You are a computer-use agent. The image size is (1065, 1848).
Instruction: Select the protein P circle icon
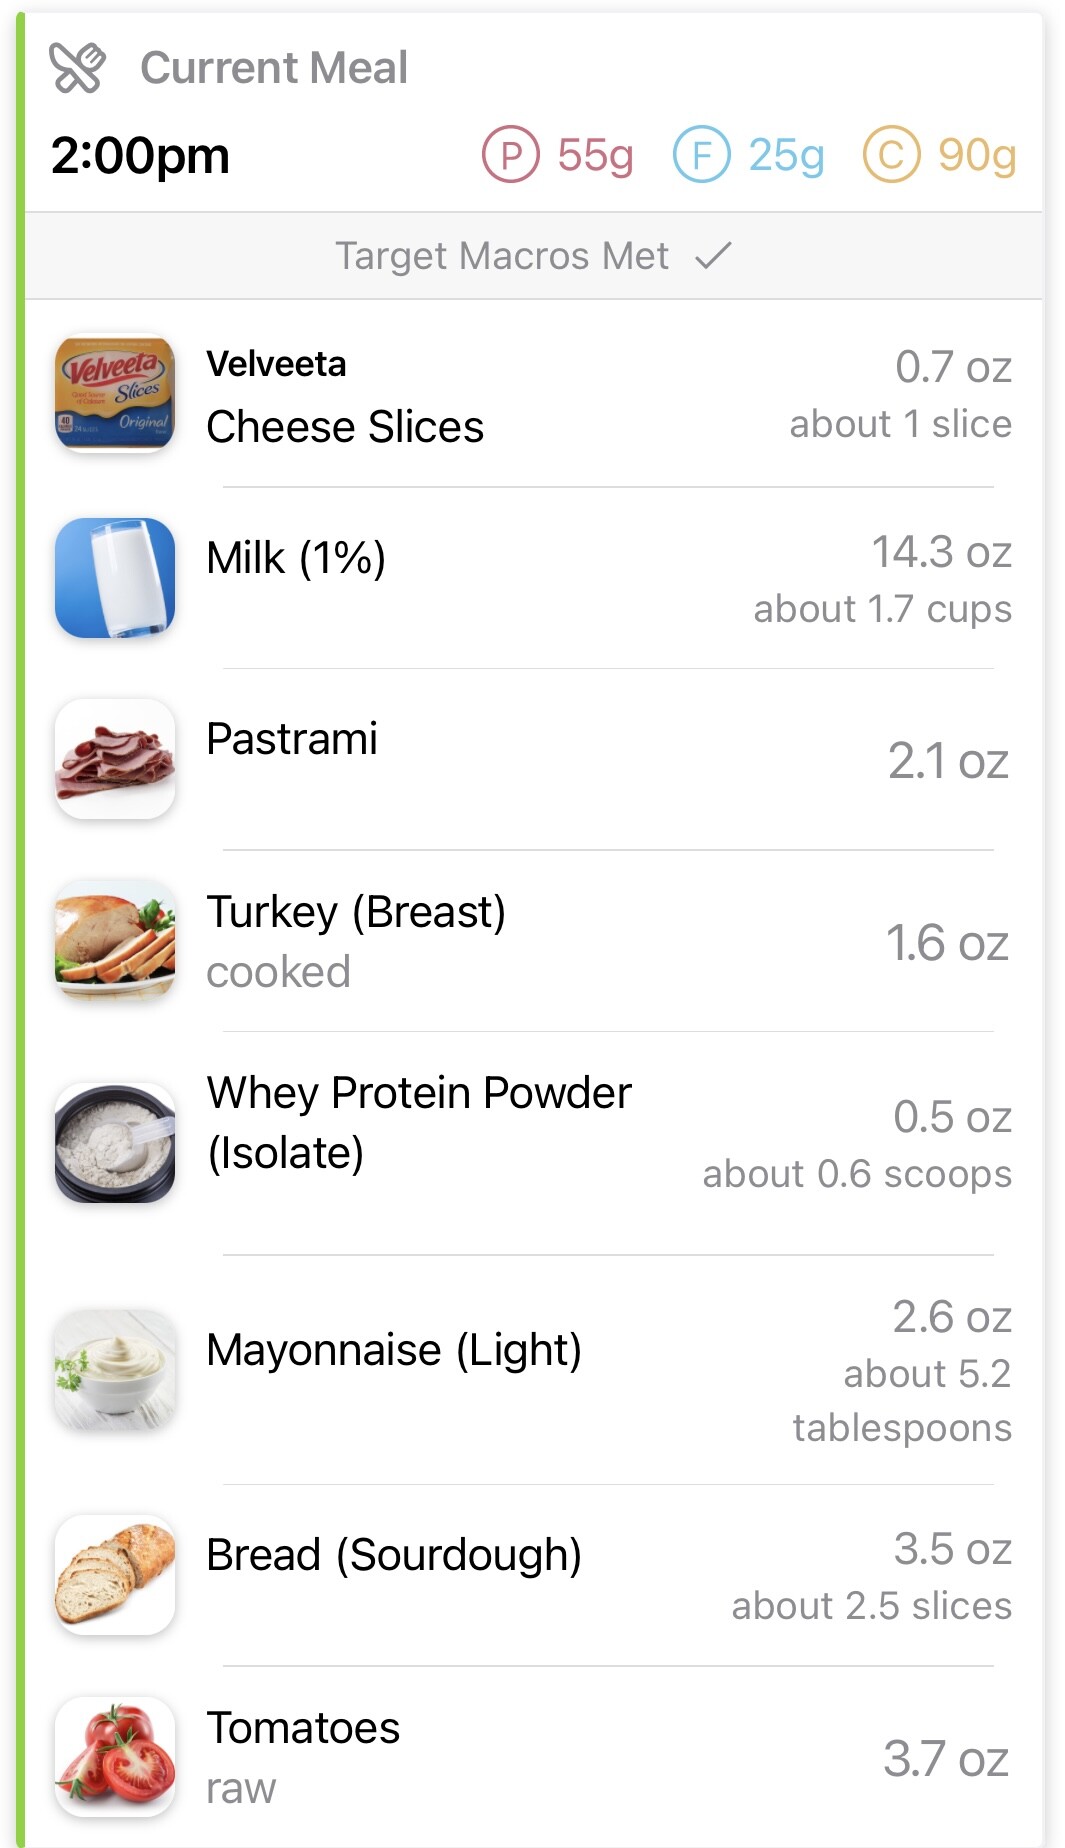[x=511, y=155]
